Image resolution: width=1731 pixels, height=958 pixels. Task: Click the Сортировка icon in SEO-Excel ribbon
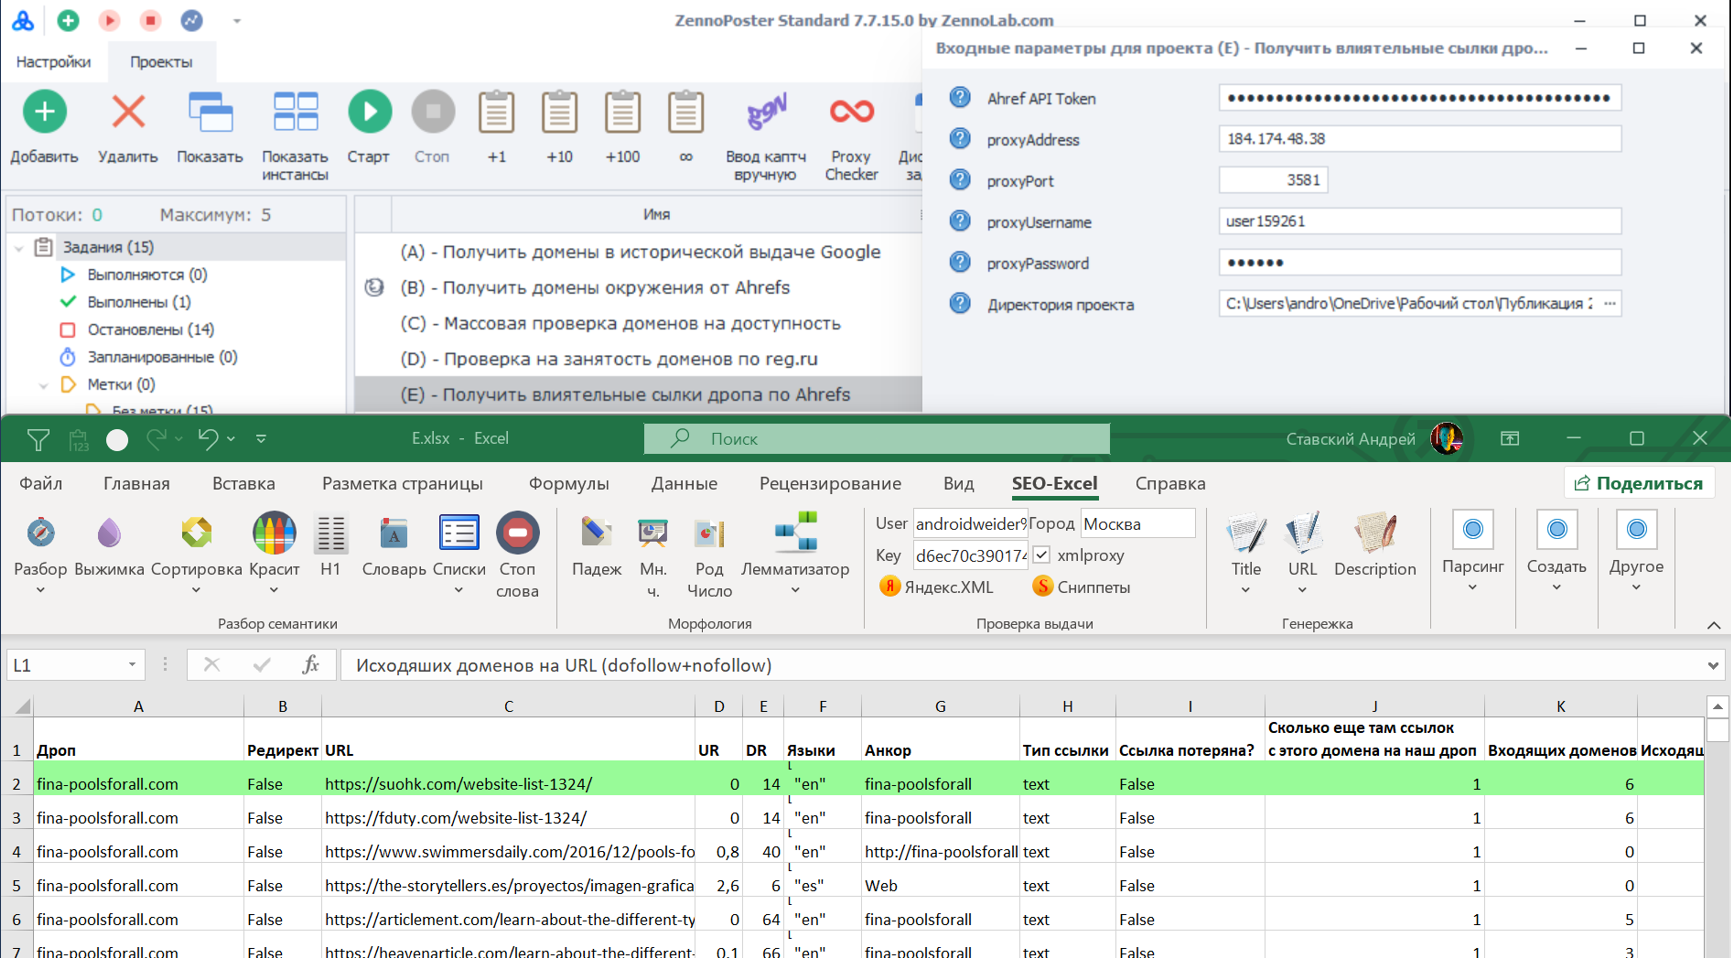pos(196,533)
